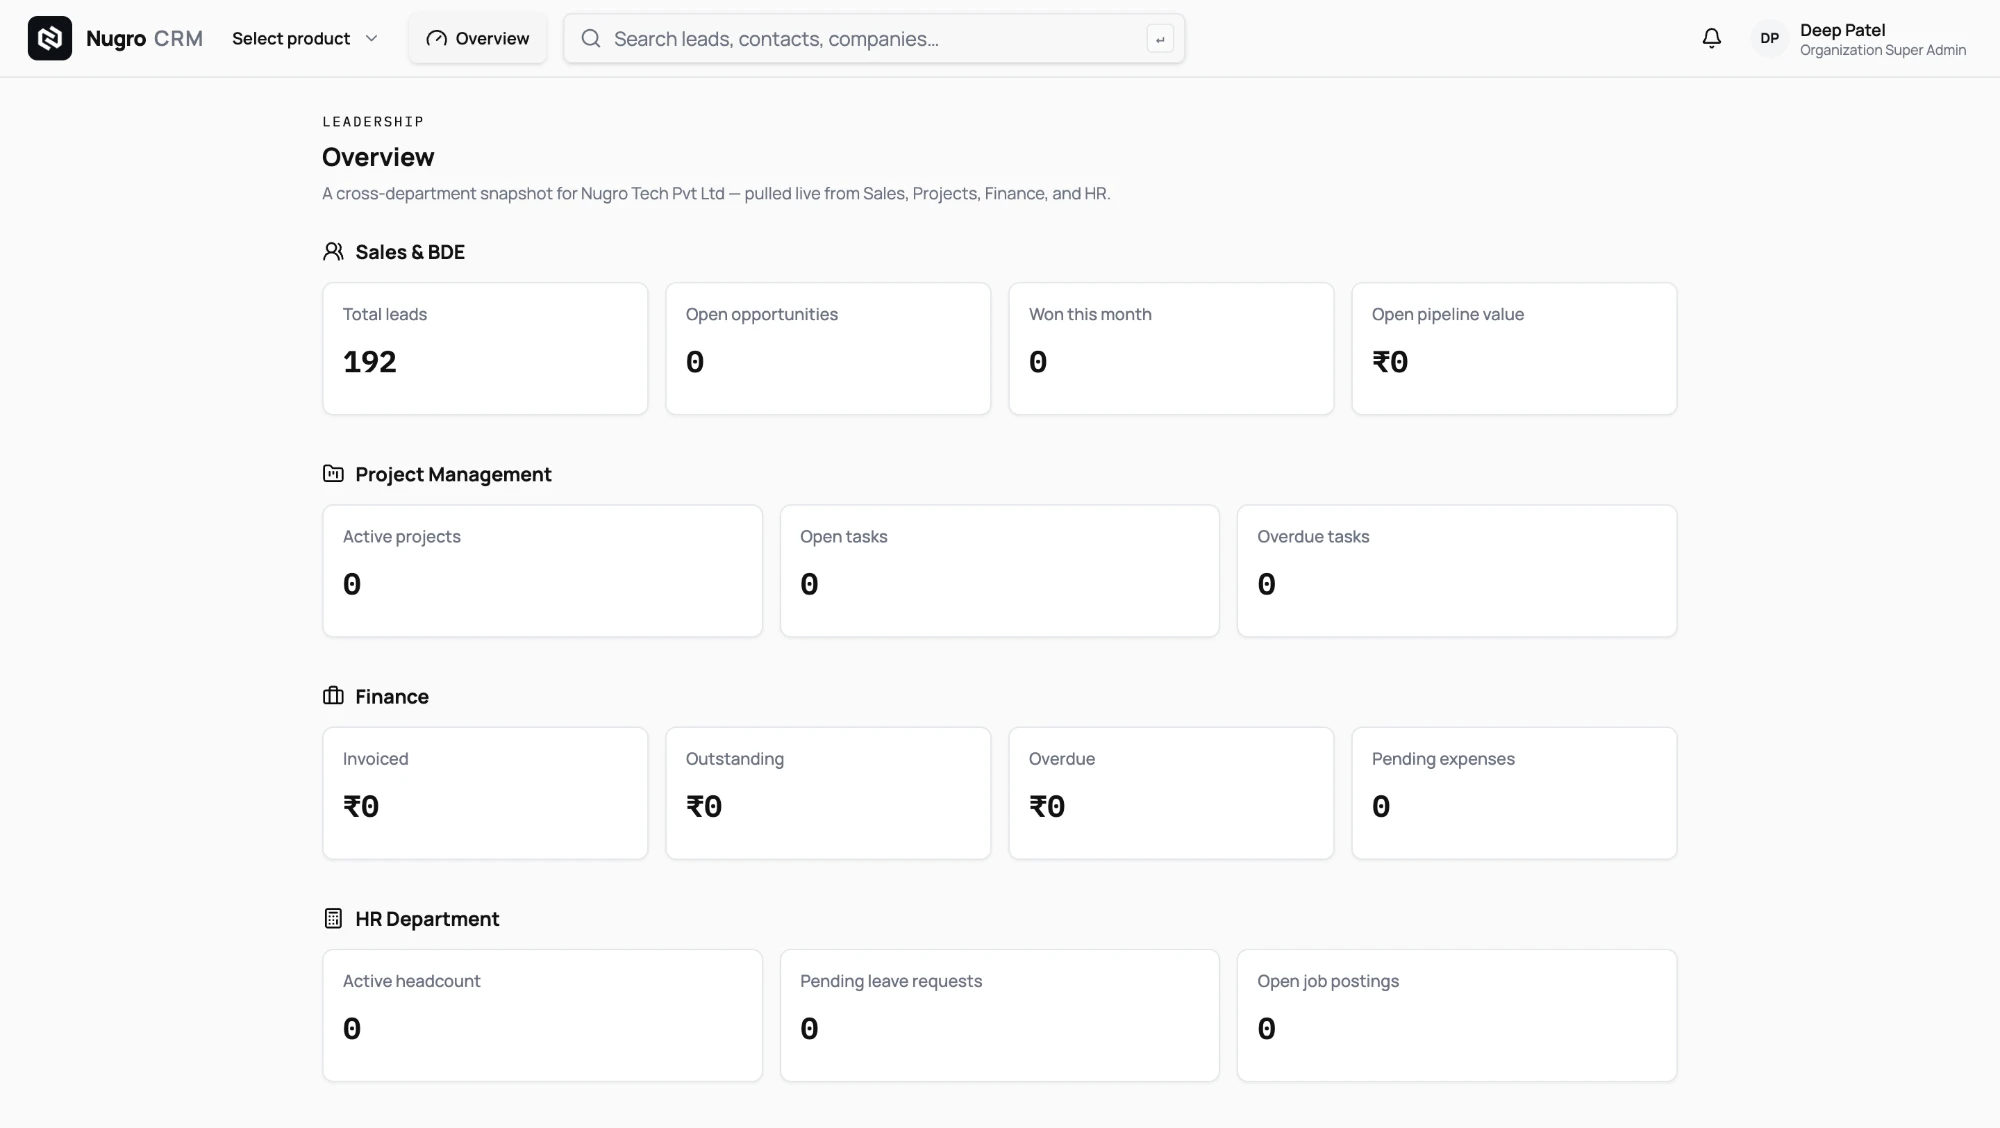Click the LEADERSHIP label
This screenshot has width=2000, height=1128.
373,121
